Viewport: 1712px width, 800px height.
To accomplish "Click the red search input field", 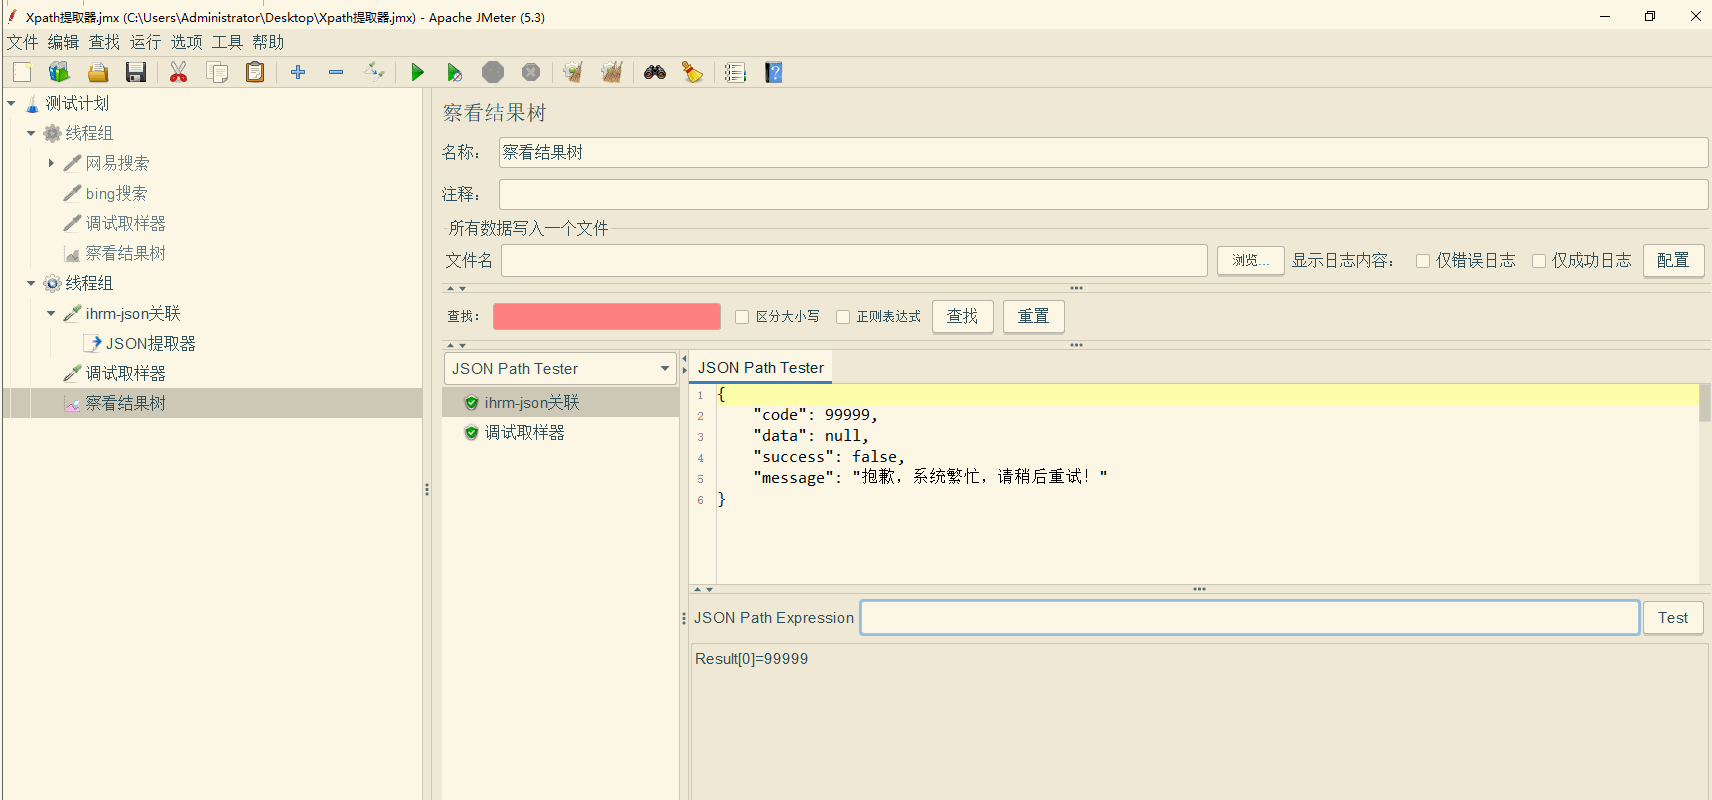I will tap(607, 317).
